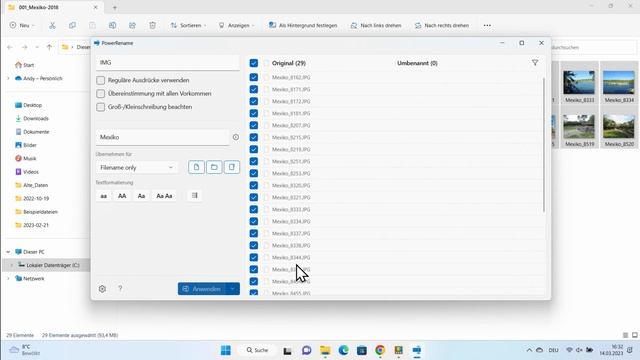640x360 pixels.
Task: Open the filter icon in the preview header
Action: pyautogui.click(x=535, y=63)
